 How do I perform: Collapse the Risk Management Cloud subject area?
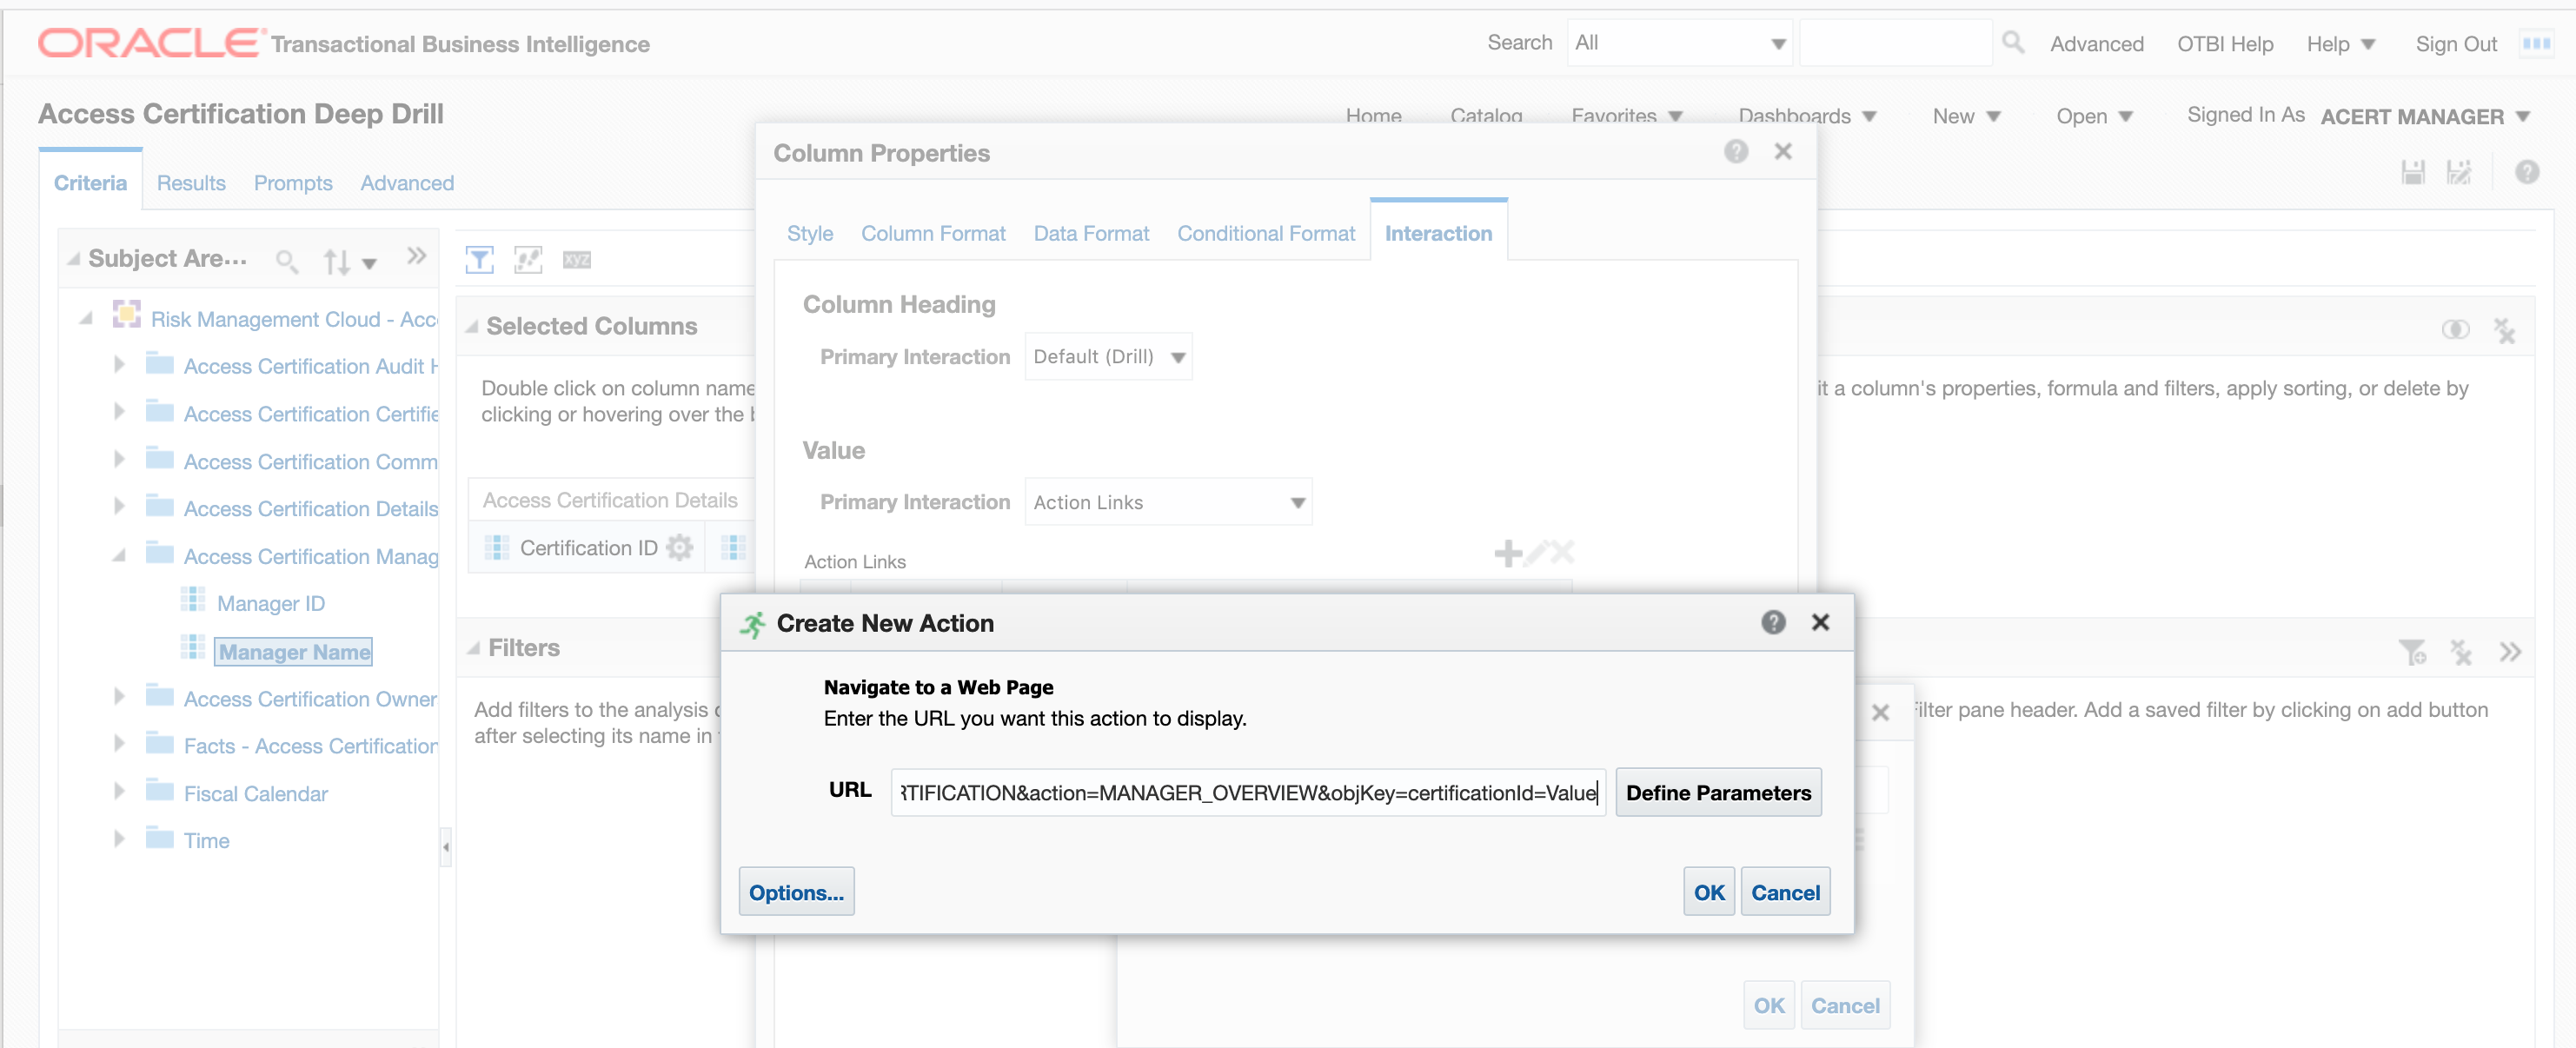86,319
